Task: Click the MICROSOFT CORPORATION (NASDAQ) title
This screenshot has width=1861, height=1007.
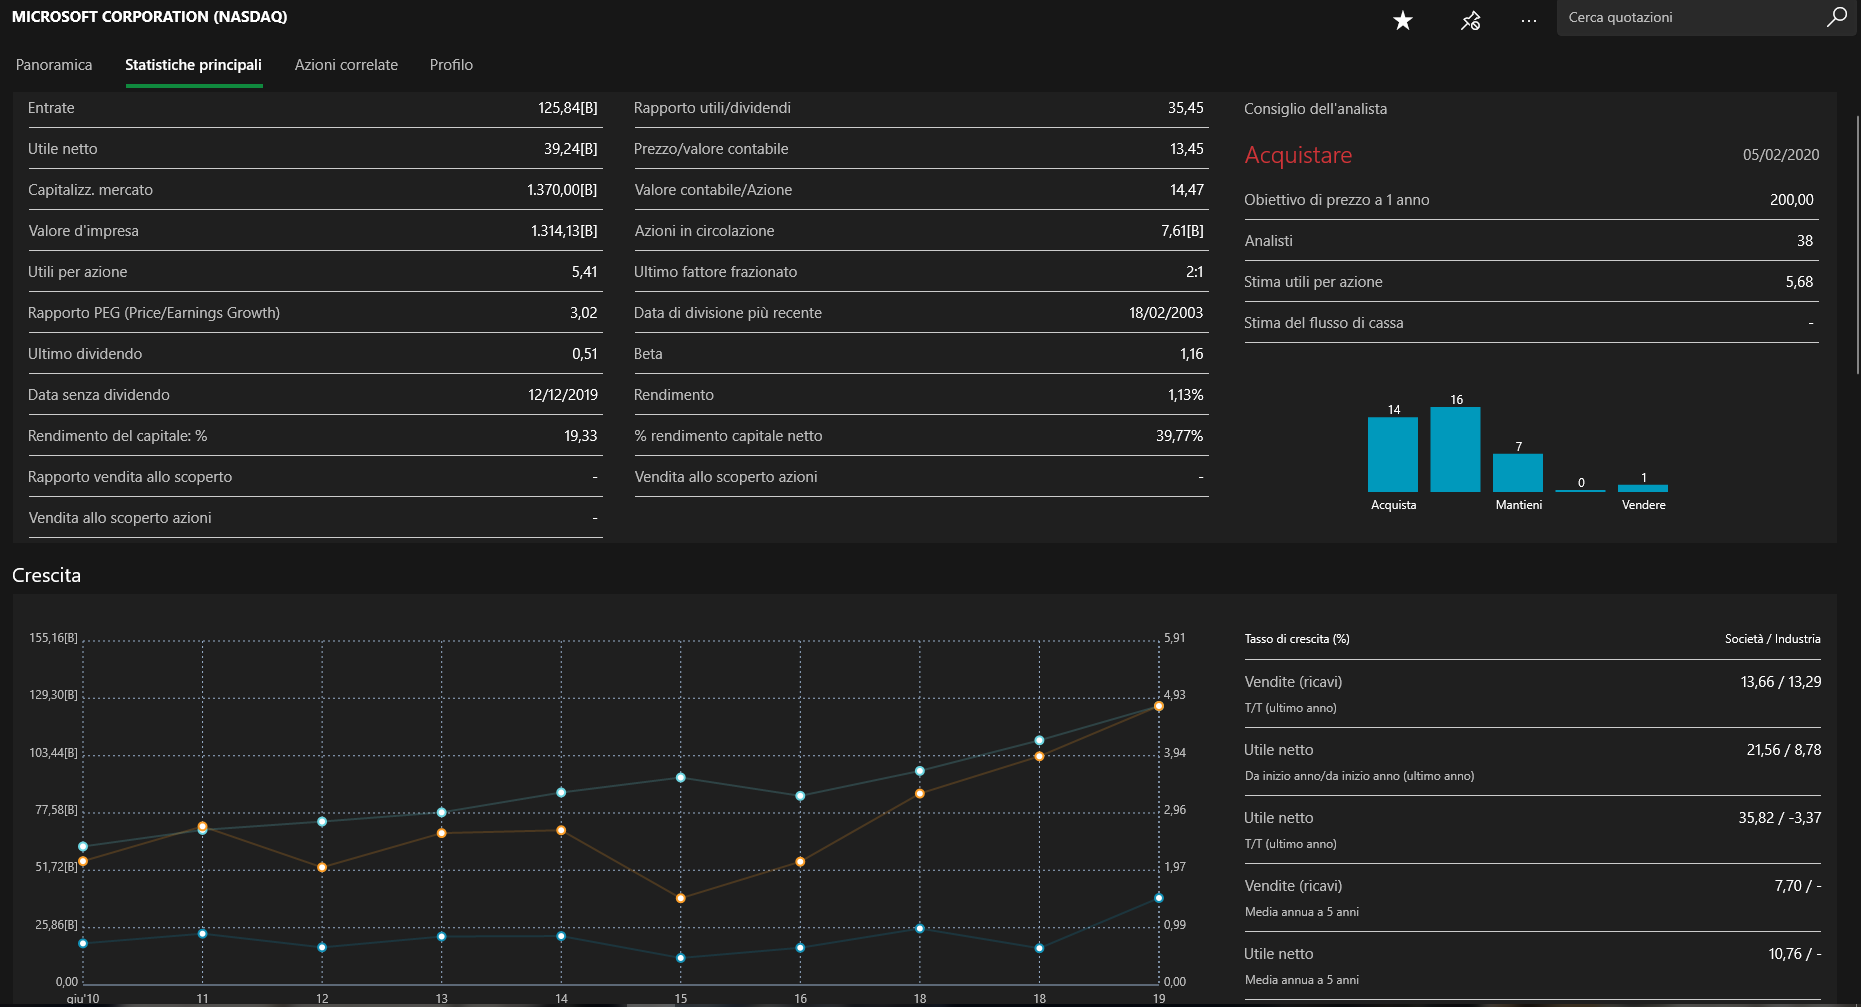Action: pos(150,17)
